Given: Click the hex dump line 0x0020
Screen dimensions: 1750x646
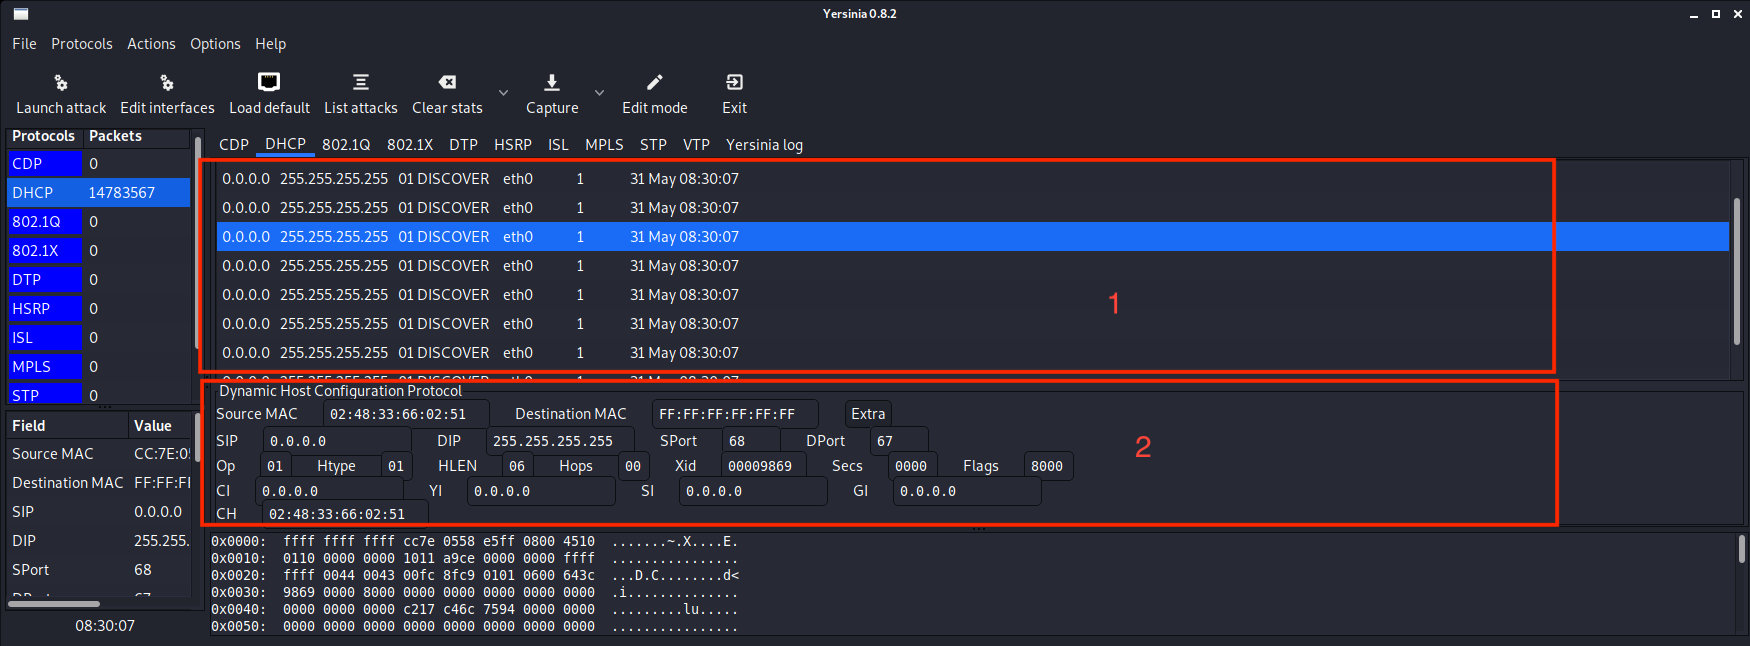Looking at the screenshot, I should [475, 576].
